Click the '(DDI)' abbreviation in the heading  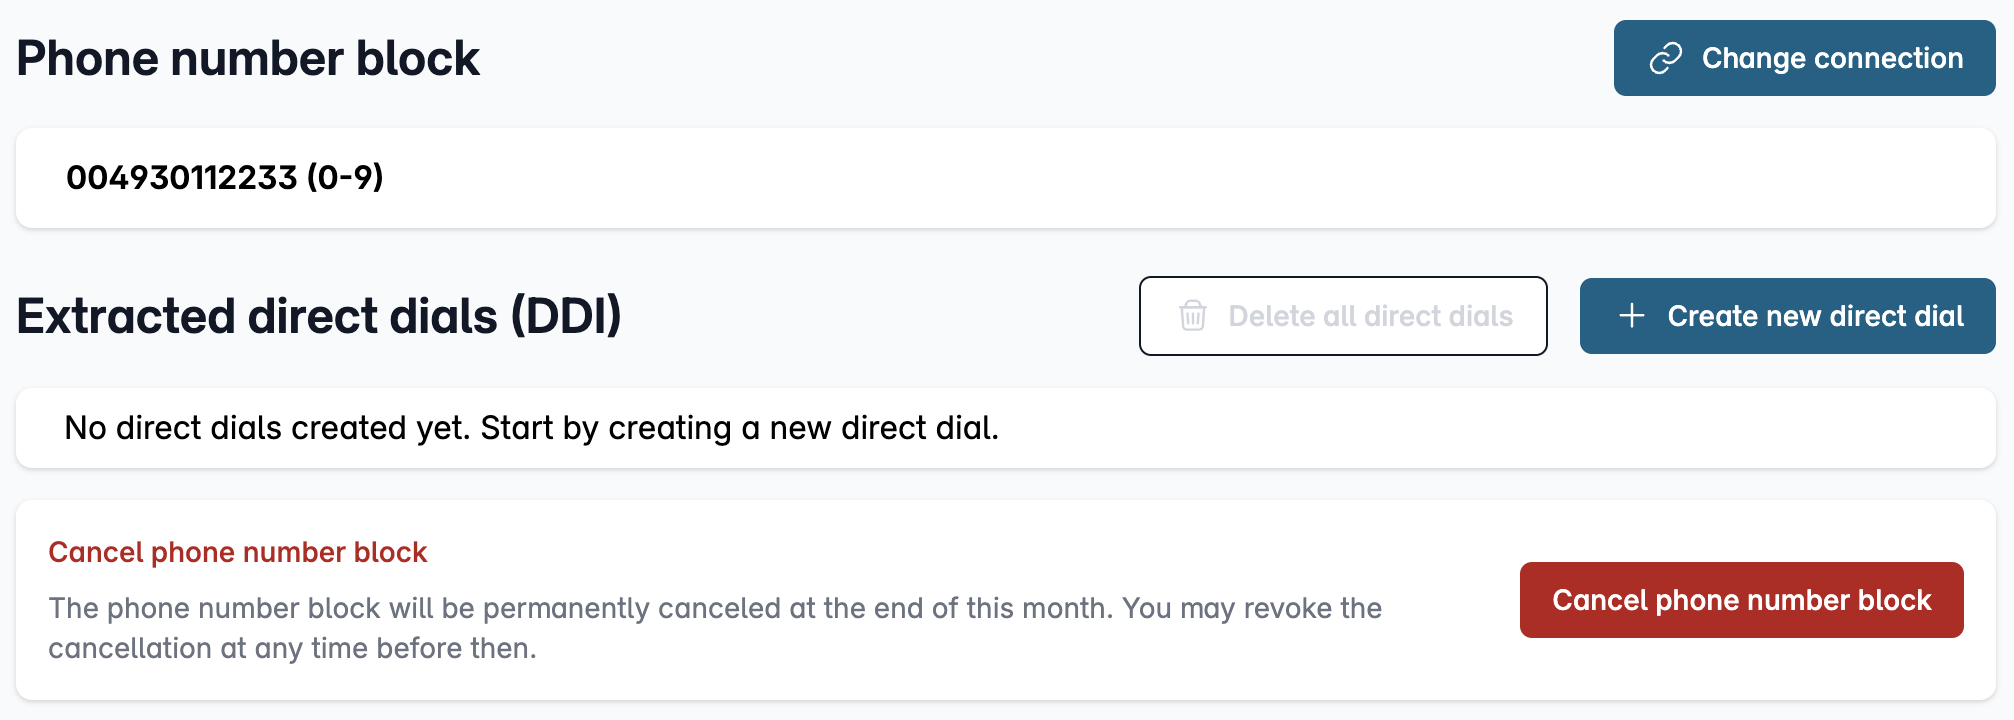coord(566,316)
